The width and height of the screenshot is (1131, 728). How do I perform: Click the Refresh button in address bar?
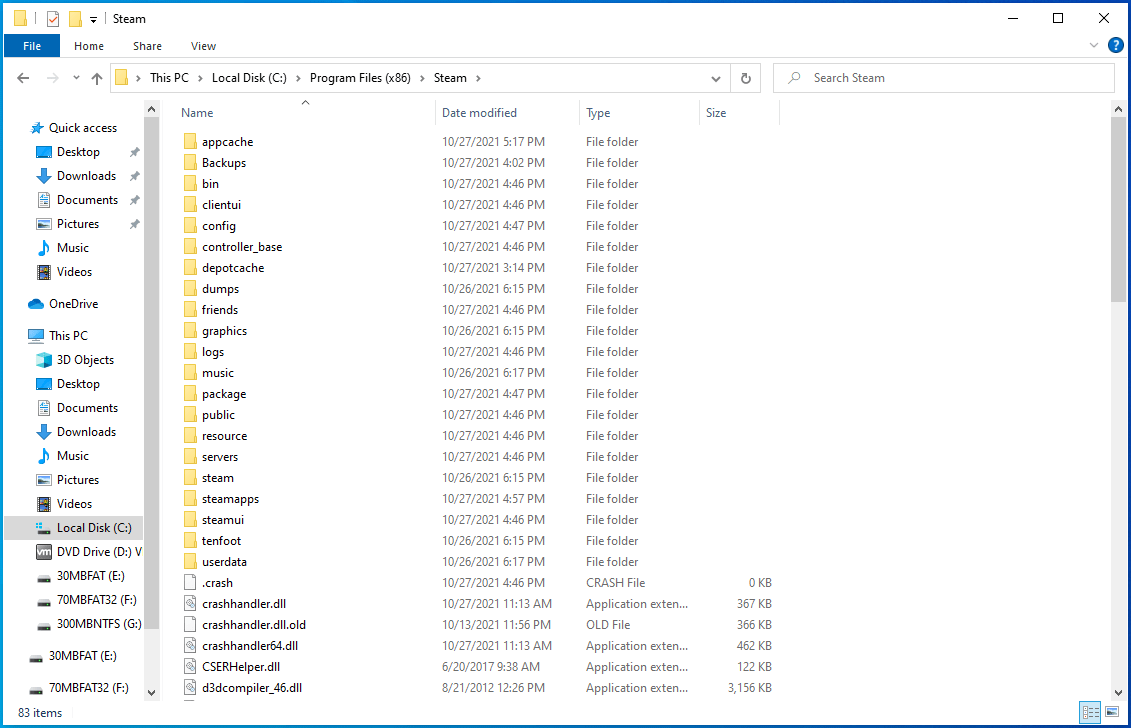[x=745, y=78]
